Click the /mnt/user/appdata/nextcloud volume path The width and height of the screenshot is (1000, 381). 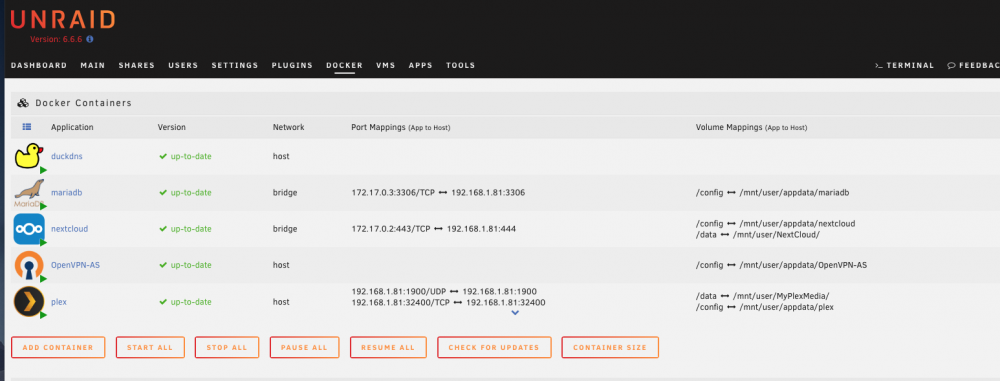point(797,224)
